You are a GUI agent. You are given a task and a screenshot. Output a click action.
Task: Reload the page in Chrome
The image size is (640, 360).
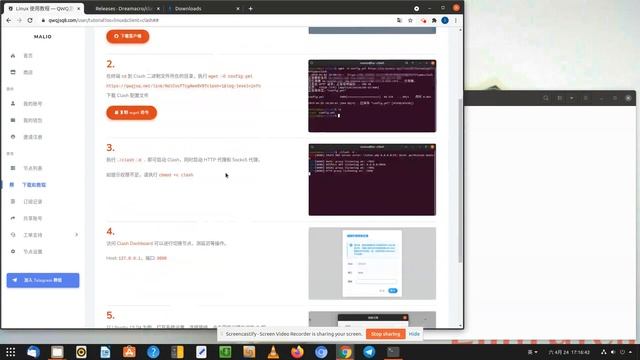[30, 20]
